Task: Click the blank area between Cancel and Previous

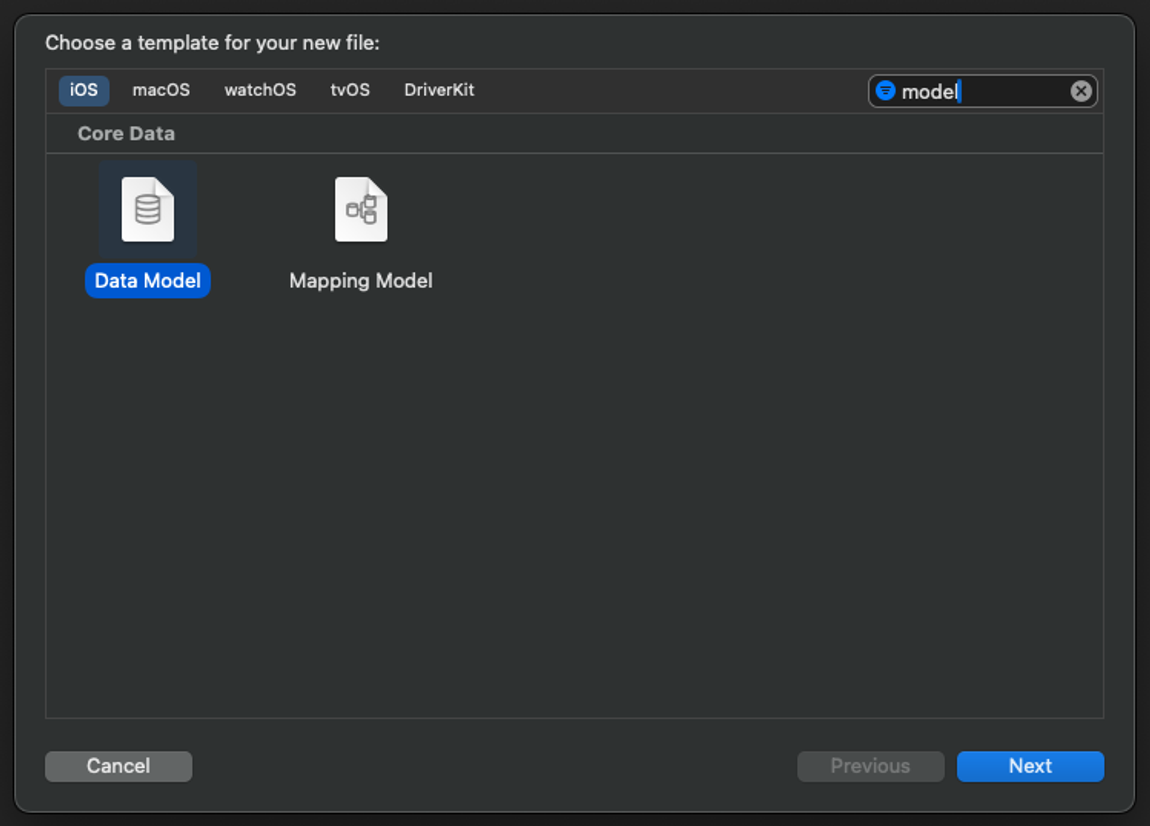Action: click(494, 766)
